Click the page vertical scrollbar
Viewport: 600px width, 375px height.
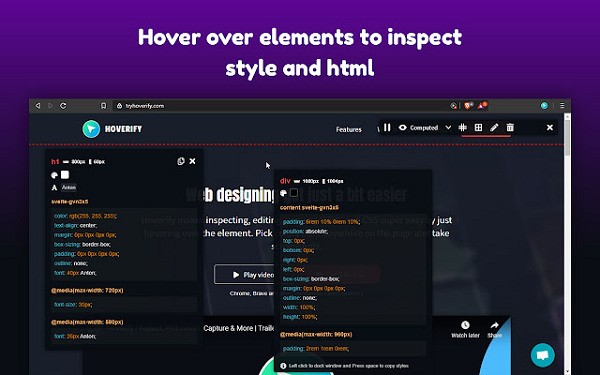pos(567,244)
